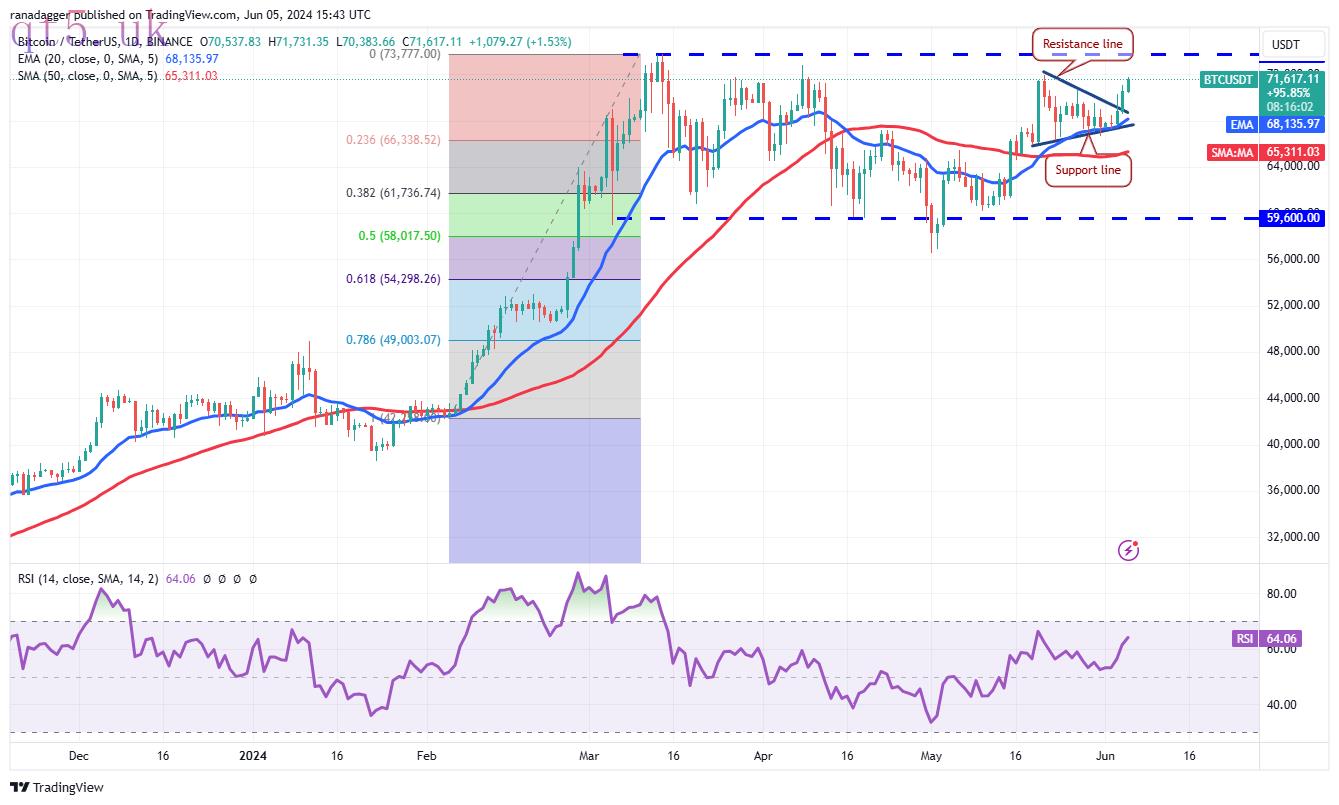Image resolution: width=1339 pixels, height=805 pixels.
Task: Click the "Support line" callout label
Action: (1088, 170)
